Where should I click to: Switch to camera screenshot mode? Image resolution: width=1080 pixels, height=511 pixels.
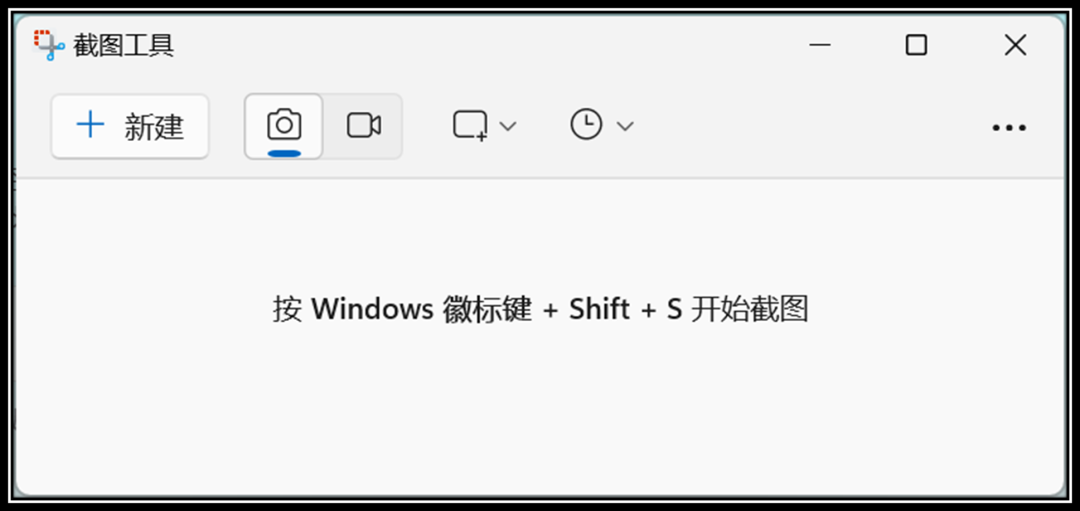284,125
